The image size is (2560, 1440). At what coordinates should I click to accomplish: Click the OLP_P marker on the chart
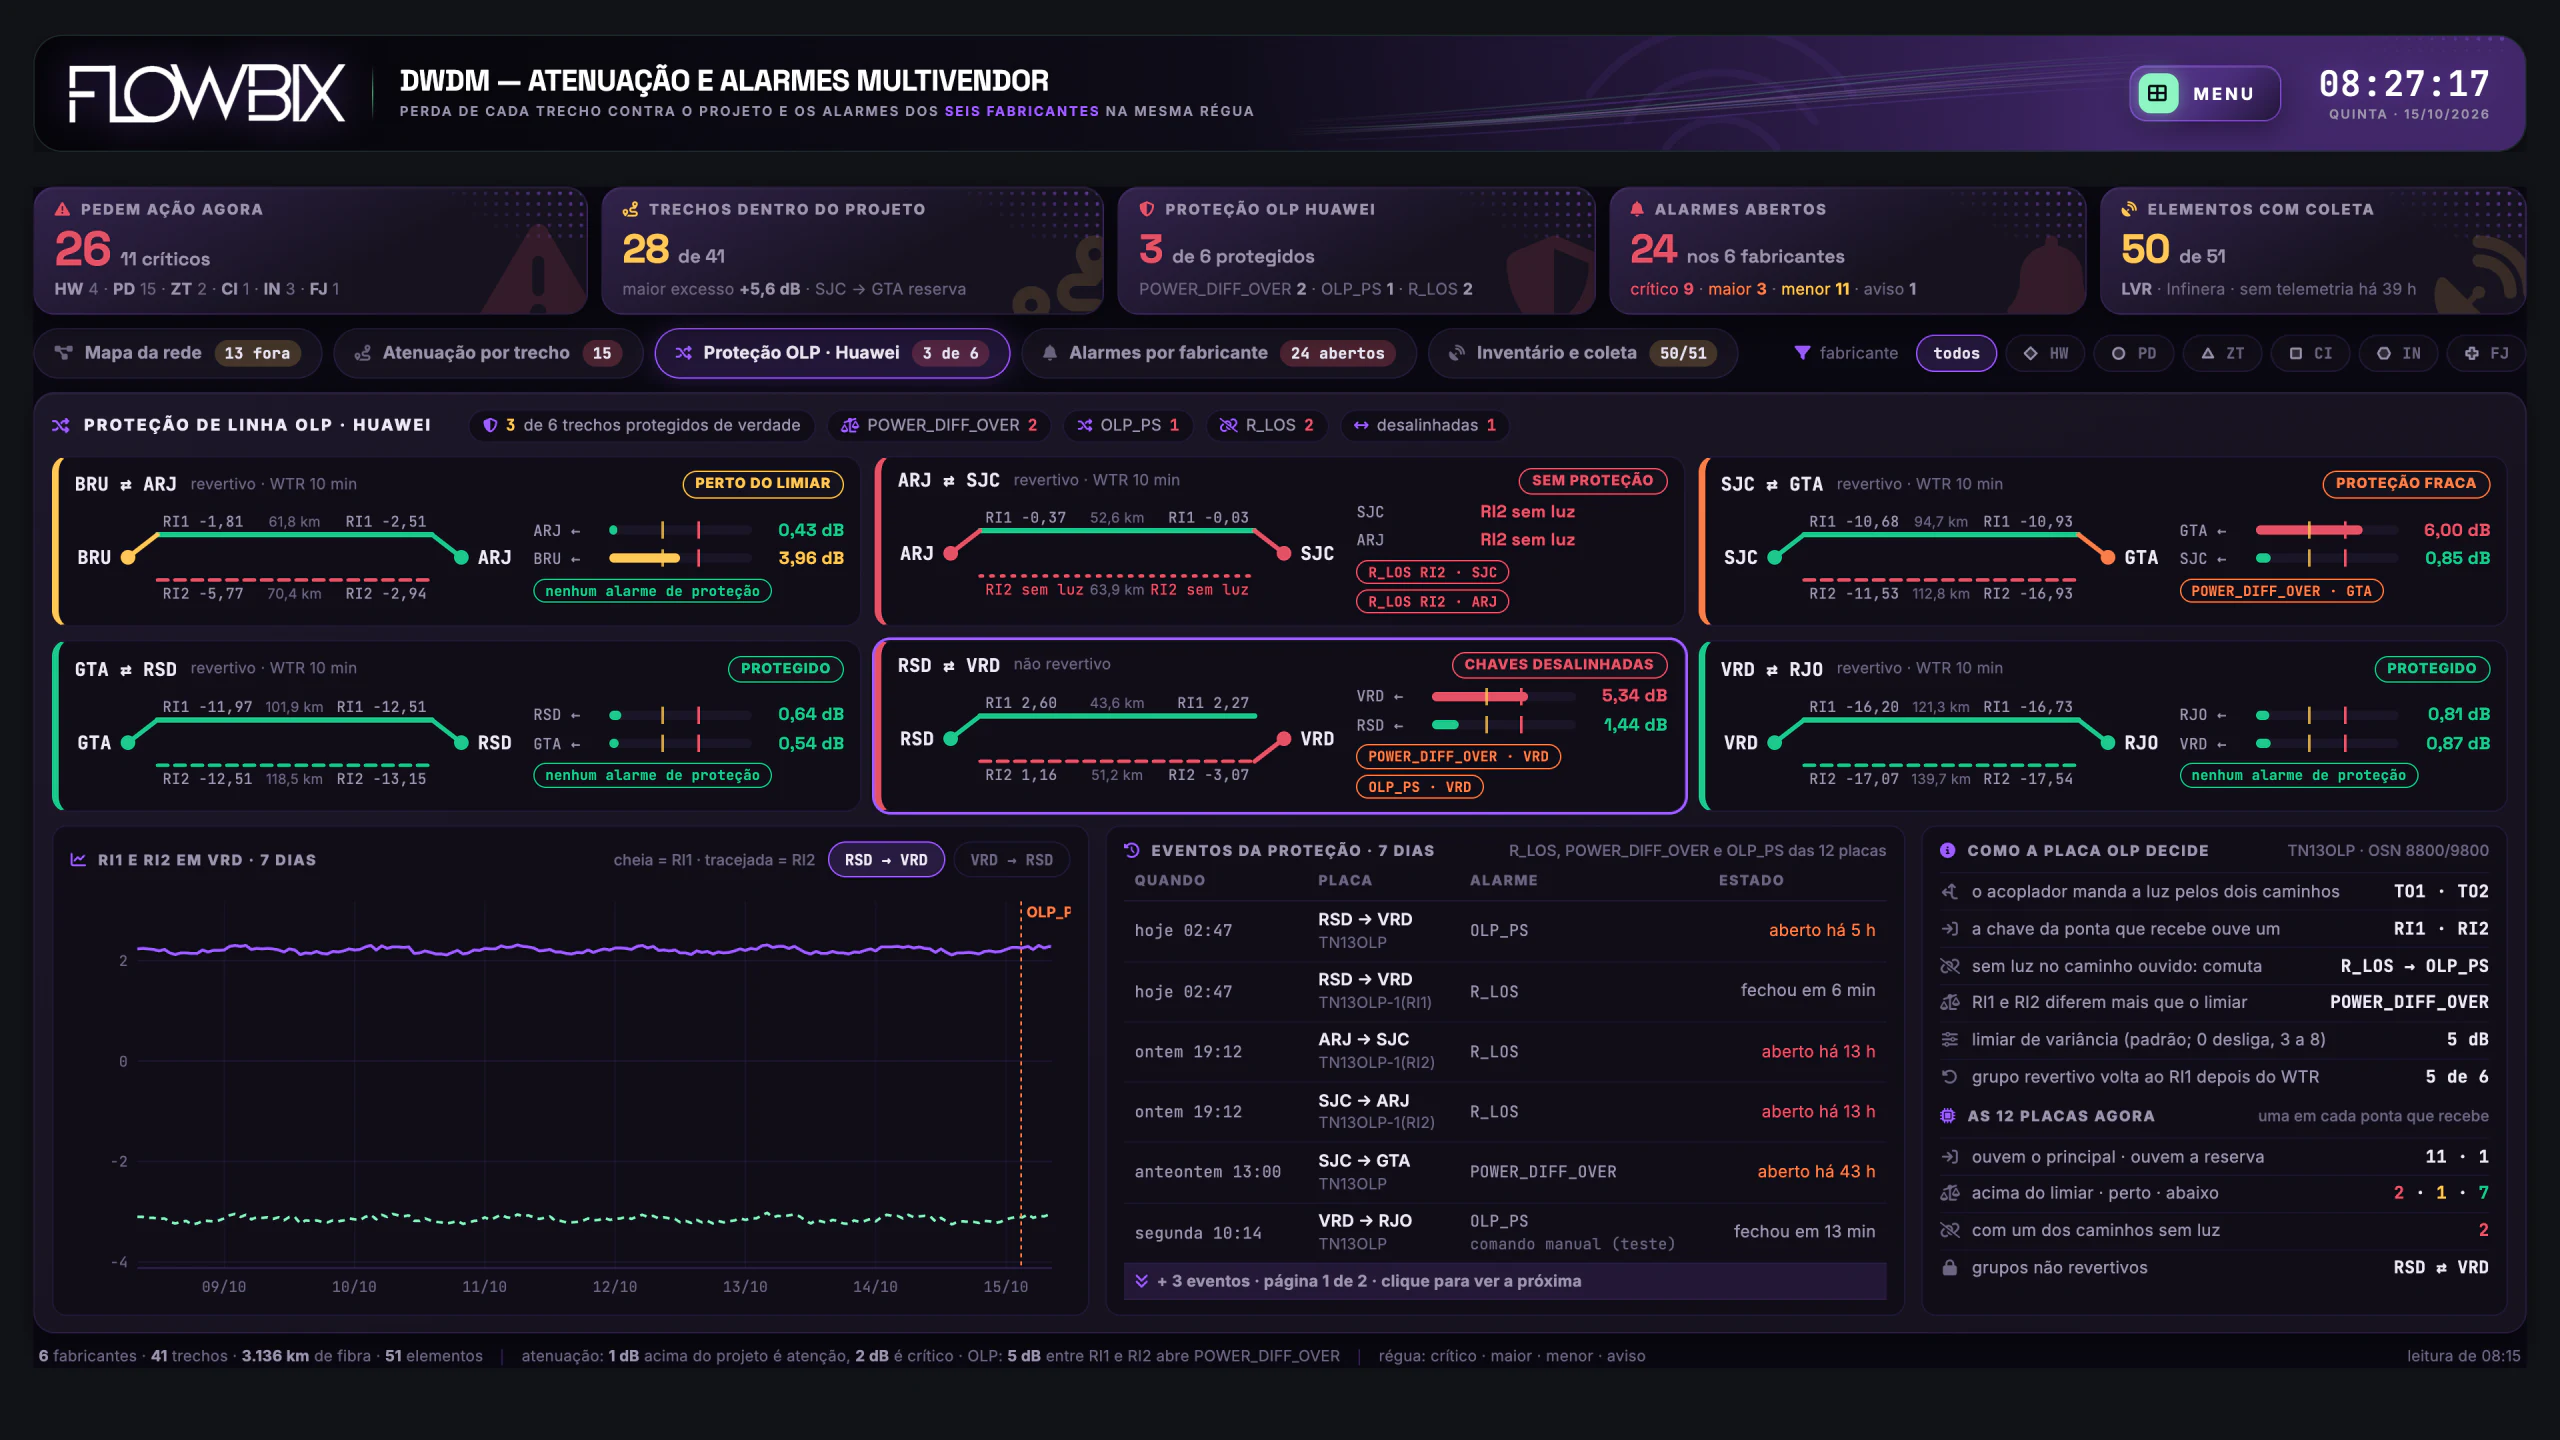coord(1048,912)
